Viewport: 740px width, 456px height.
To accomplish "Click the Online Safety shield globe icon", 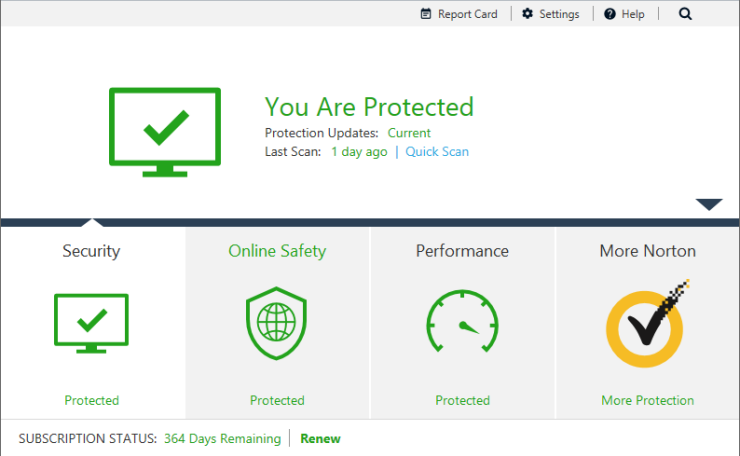I will click(x=277, y=323).
